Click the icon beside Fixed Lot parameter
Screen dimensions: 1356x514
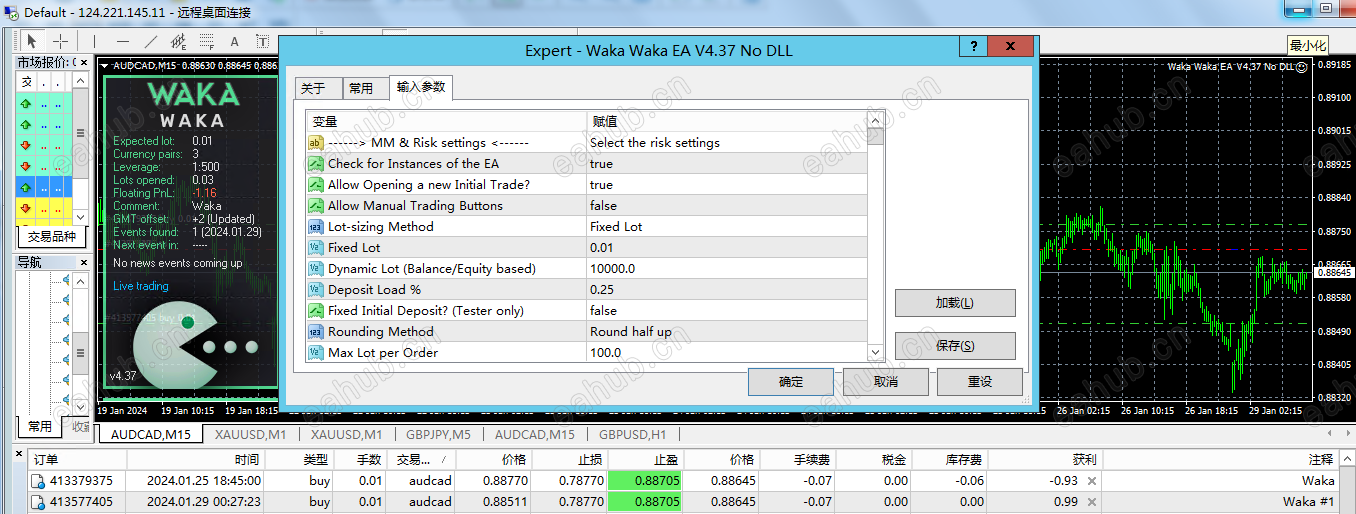point(316,248)
